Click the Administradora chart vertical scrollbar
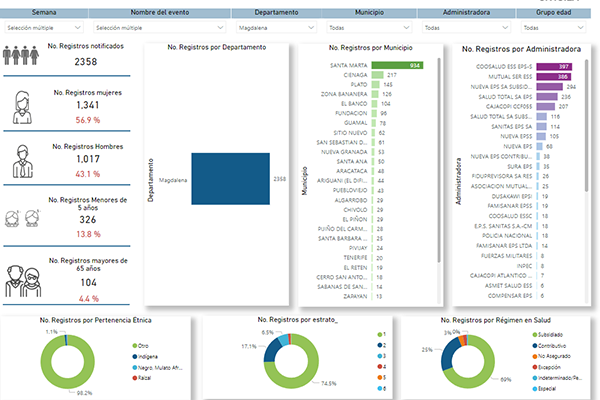600x400 pixels. click(586, 126)
